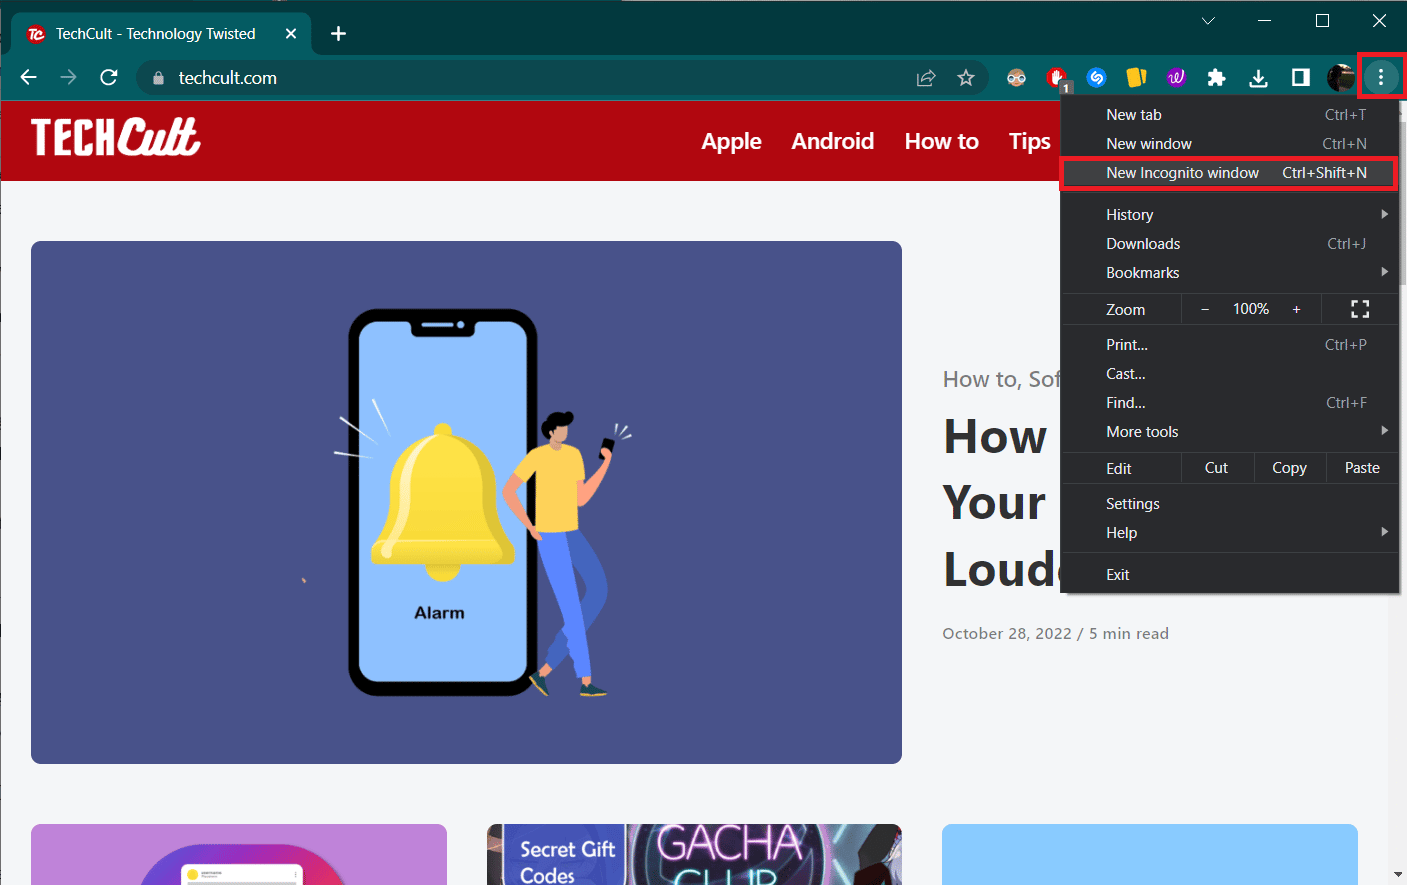Select New Incognito window from the menu
Screen dimensions: 1407x885
1182,172
